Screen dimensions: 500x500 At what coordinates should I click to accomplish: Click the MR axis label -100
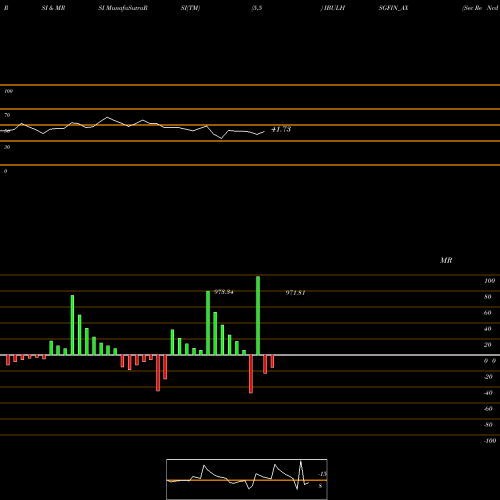pos(490,441)
